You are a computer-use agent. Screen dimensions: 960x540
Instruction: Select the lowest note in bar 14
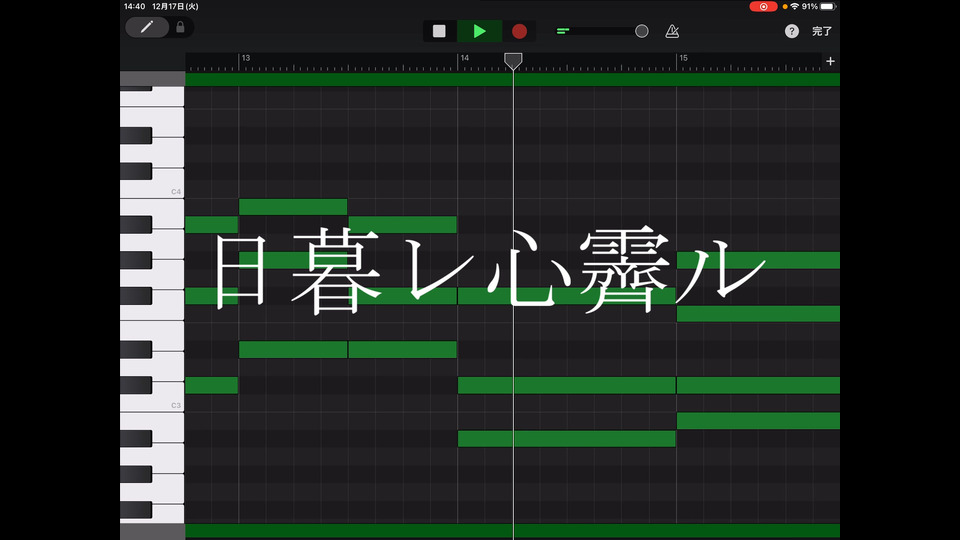tap(567, 438)
